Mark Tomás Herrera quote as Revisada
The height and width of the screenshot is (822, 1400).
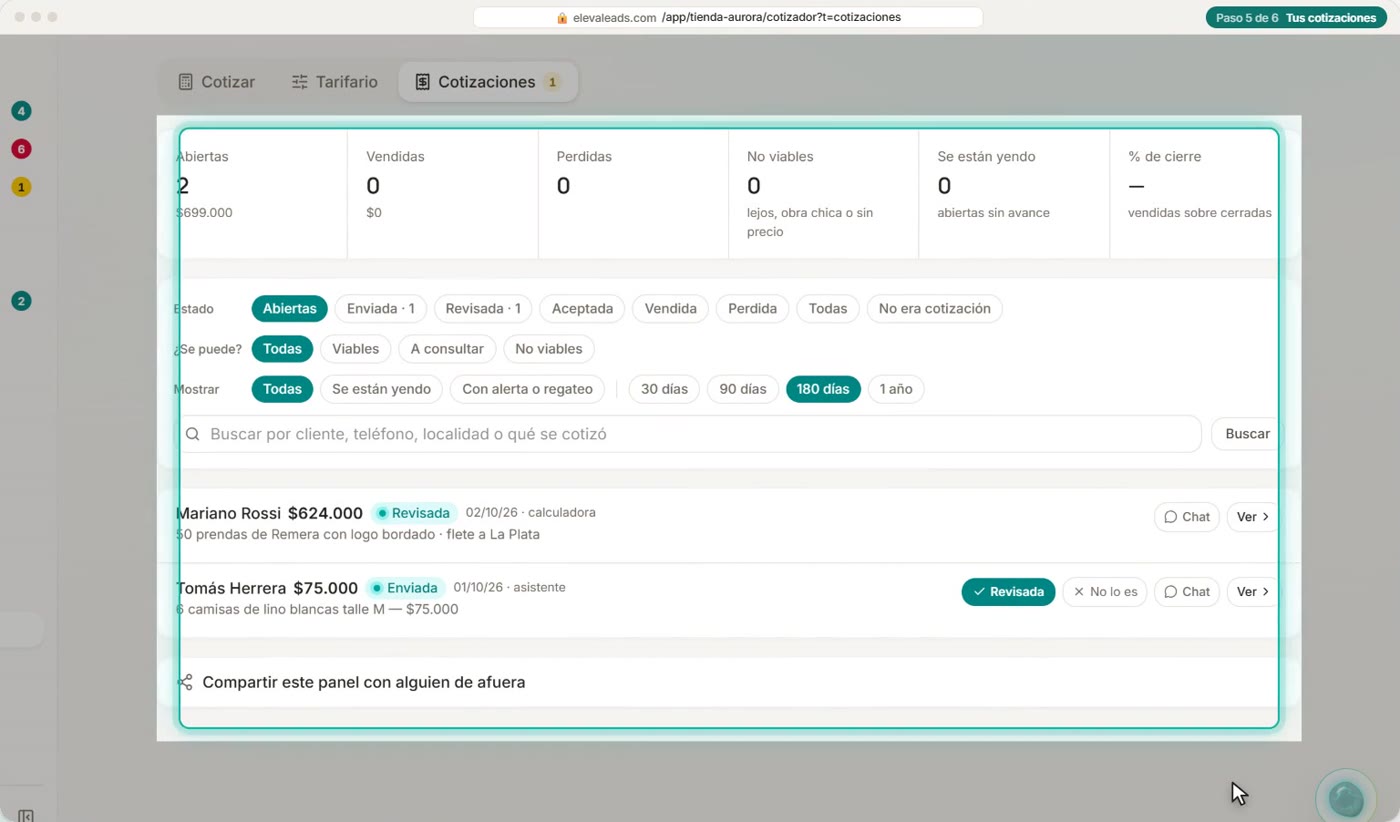(1008, 592)
